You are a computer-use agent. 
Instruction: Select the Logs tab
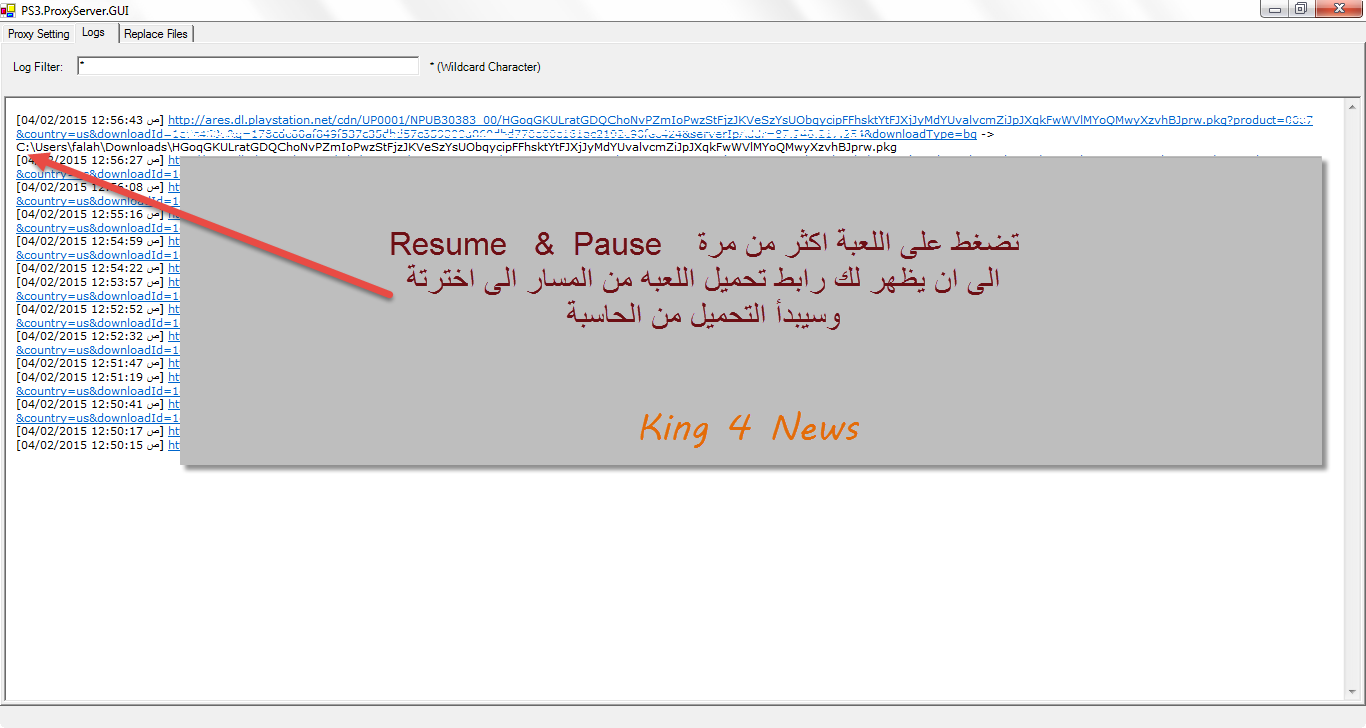pos(93,33)
